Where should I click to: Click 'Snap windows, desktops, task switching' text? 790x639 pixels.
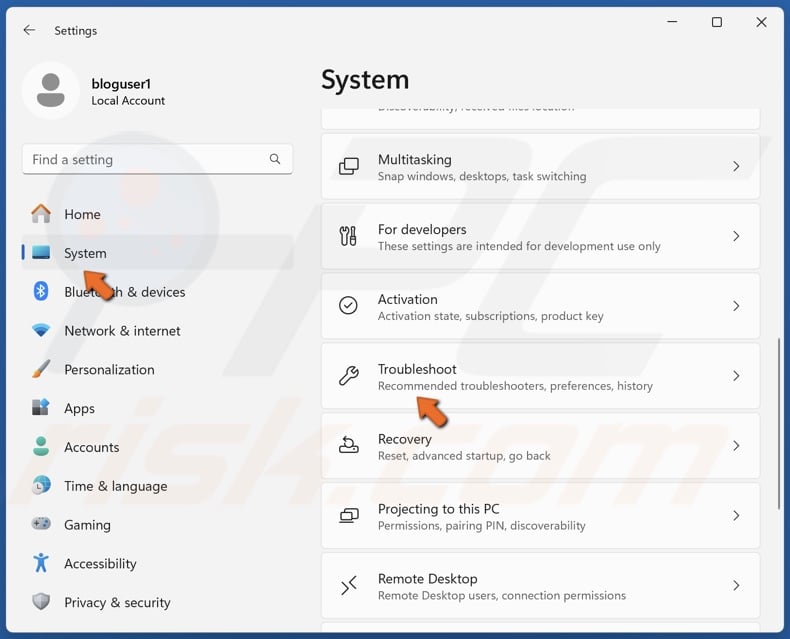pyautogui.click(x=482, y=176)
